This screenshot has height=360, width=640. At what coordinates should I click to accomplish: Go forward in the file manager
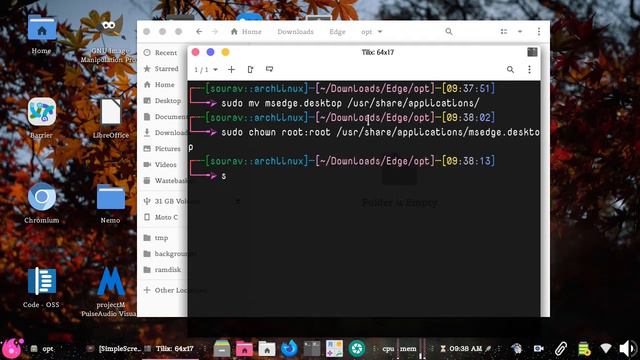[215, 31]
